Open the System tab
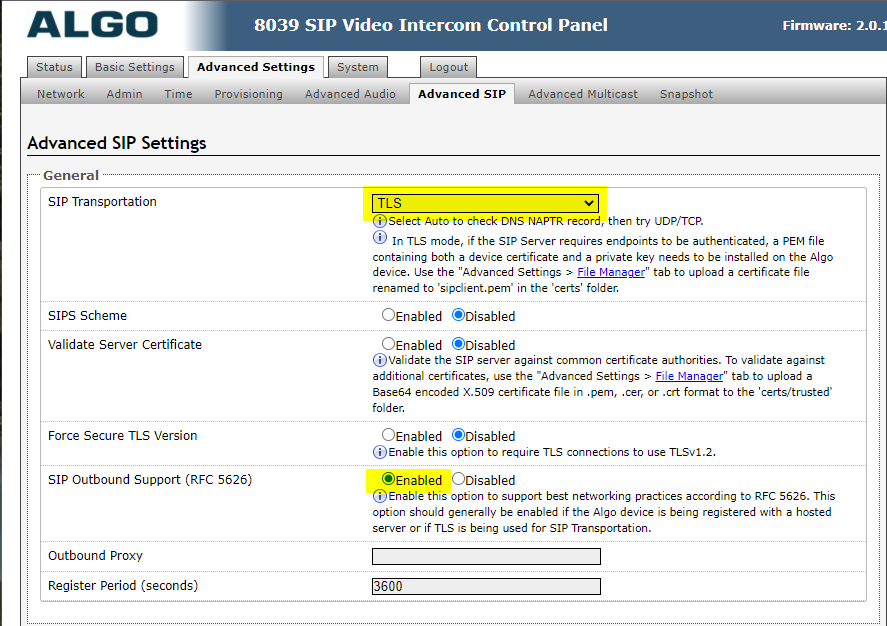 [x=358, y=67]
